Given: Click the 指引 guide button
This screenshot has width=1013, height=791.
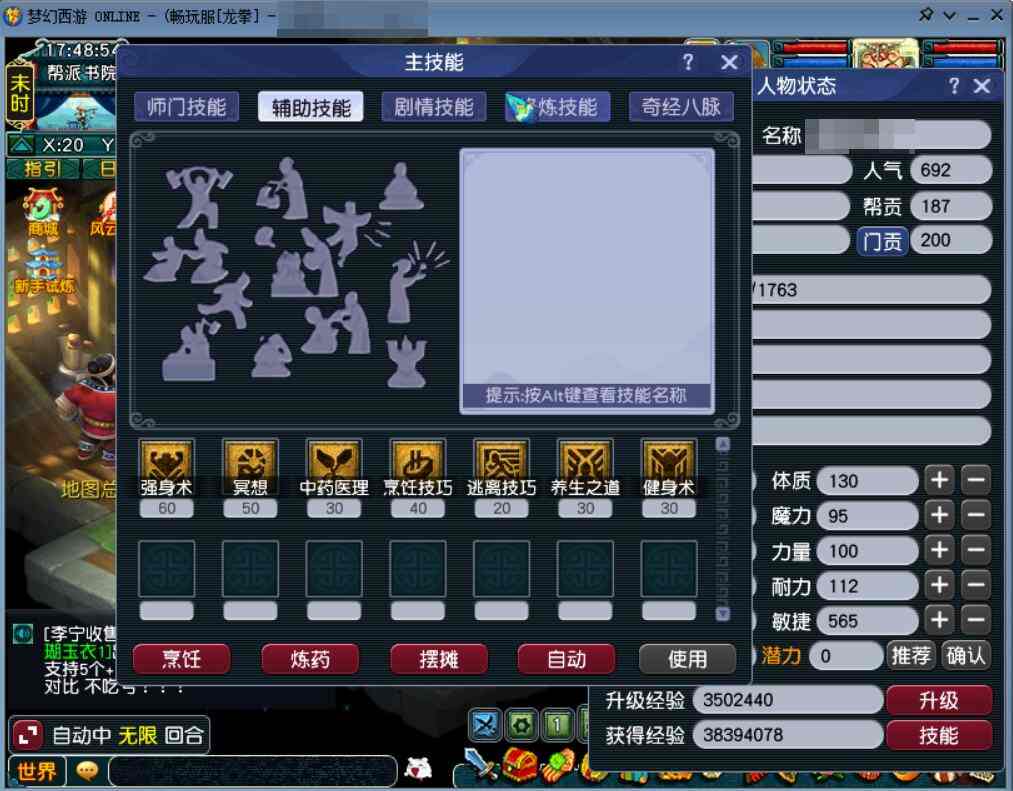Looking at the screenshot, I should (43, 169).
